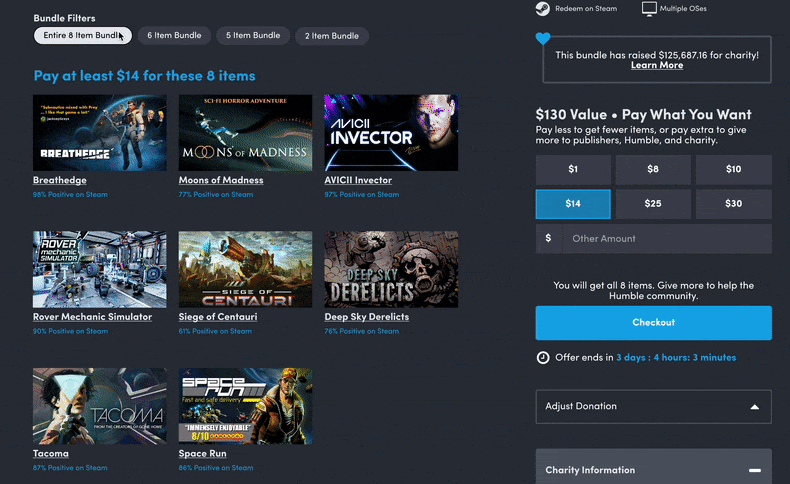790x484 pixels.
Task: Click the offer countdown clock icon
Action: click(543, 358)
